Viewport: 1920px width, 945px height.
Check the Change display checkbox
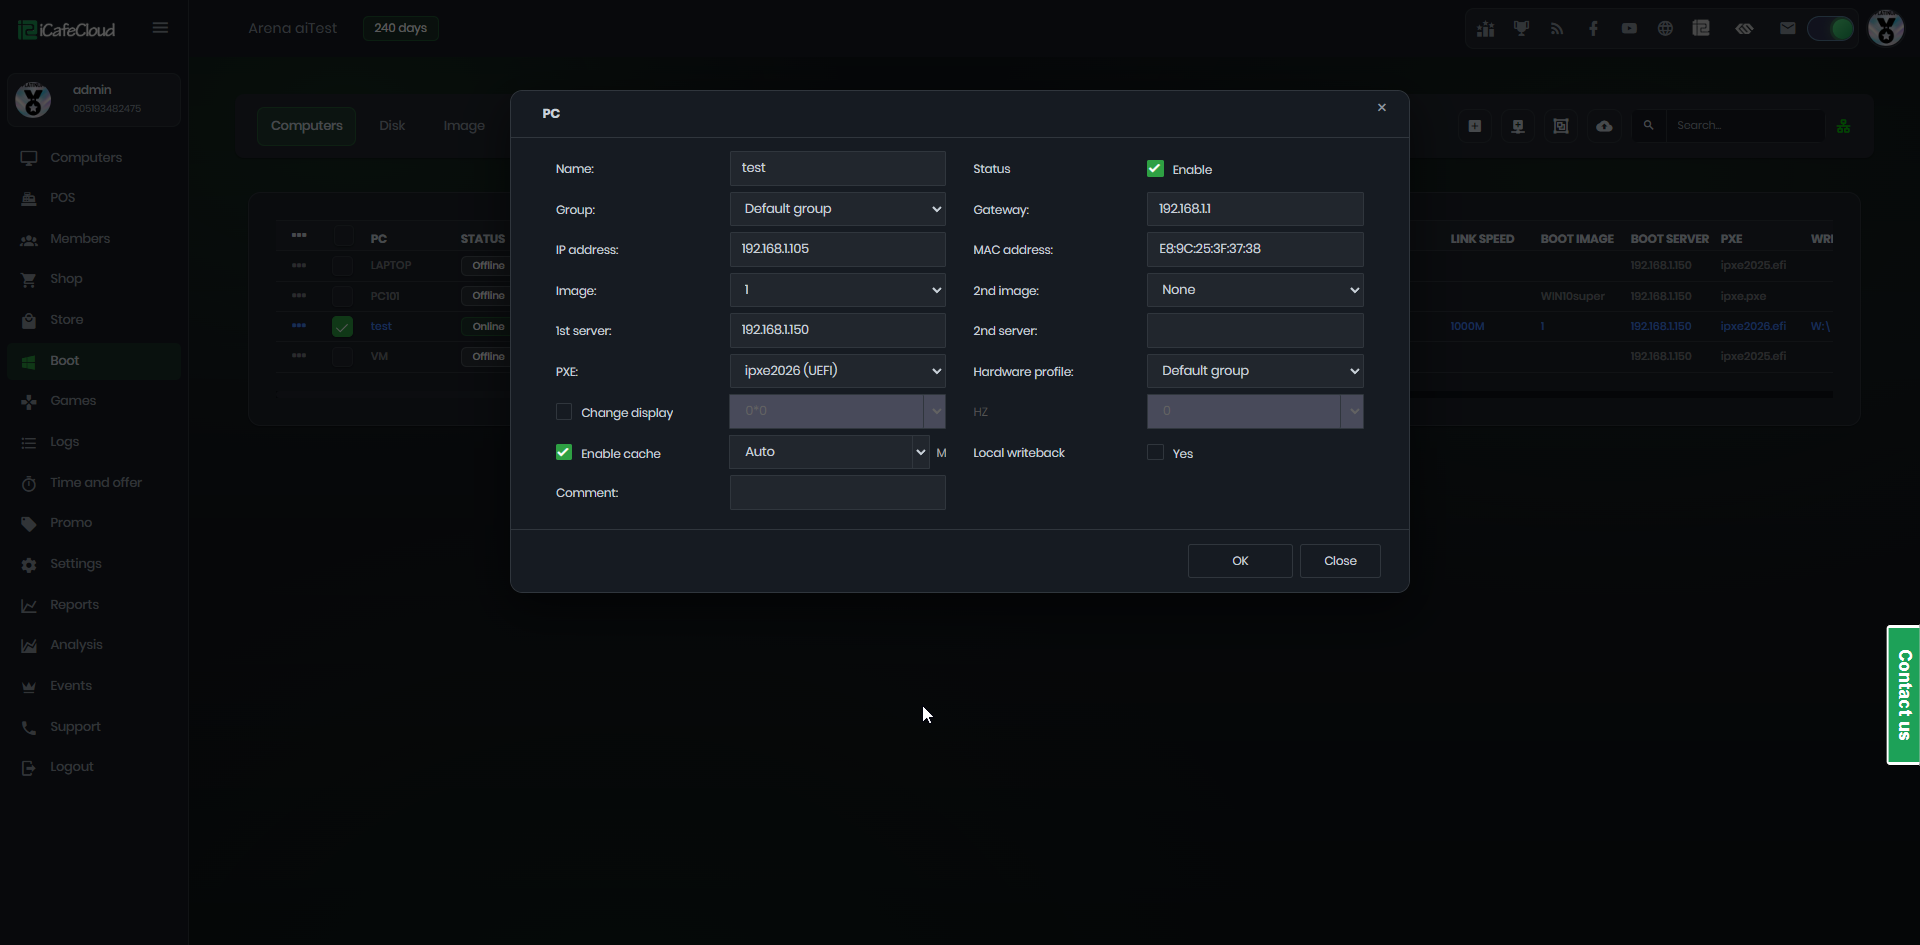564,412
